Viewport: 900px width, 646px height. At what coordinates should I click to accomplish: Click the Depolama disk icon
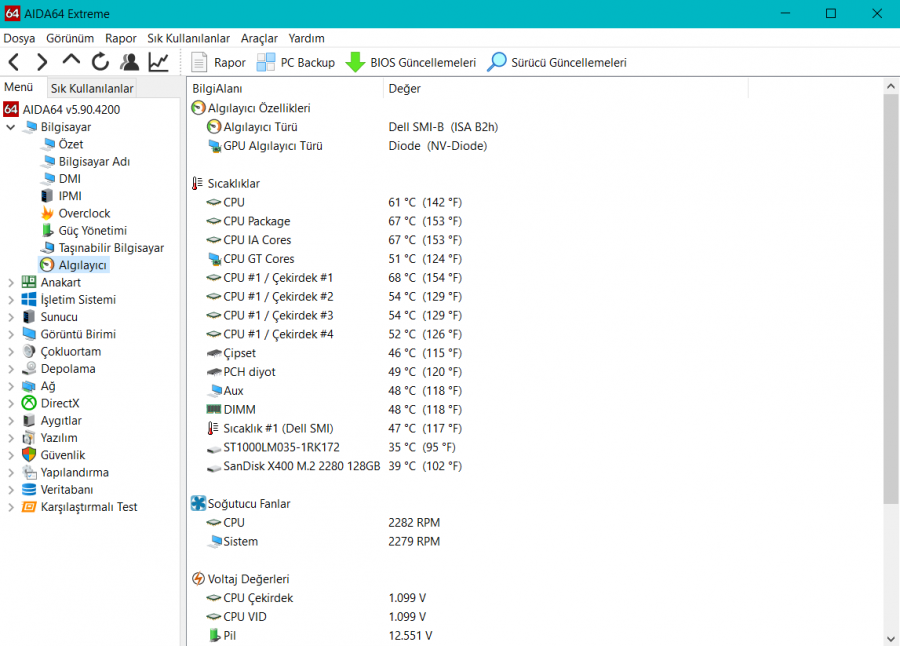point(29,368)
